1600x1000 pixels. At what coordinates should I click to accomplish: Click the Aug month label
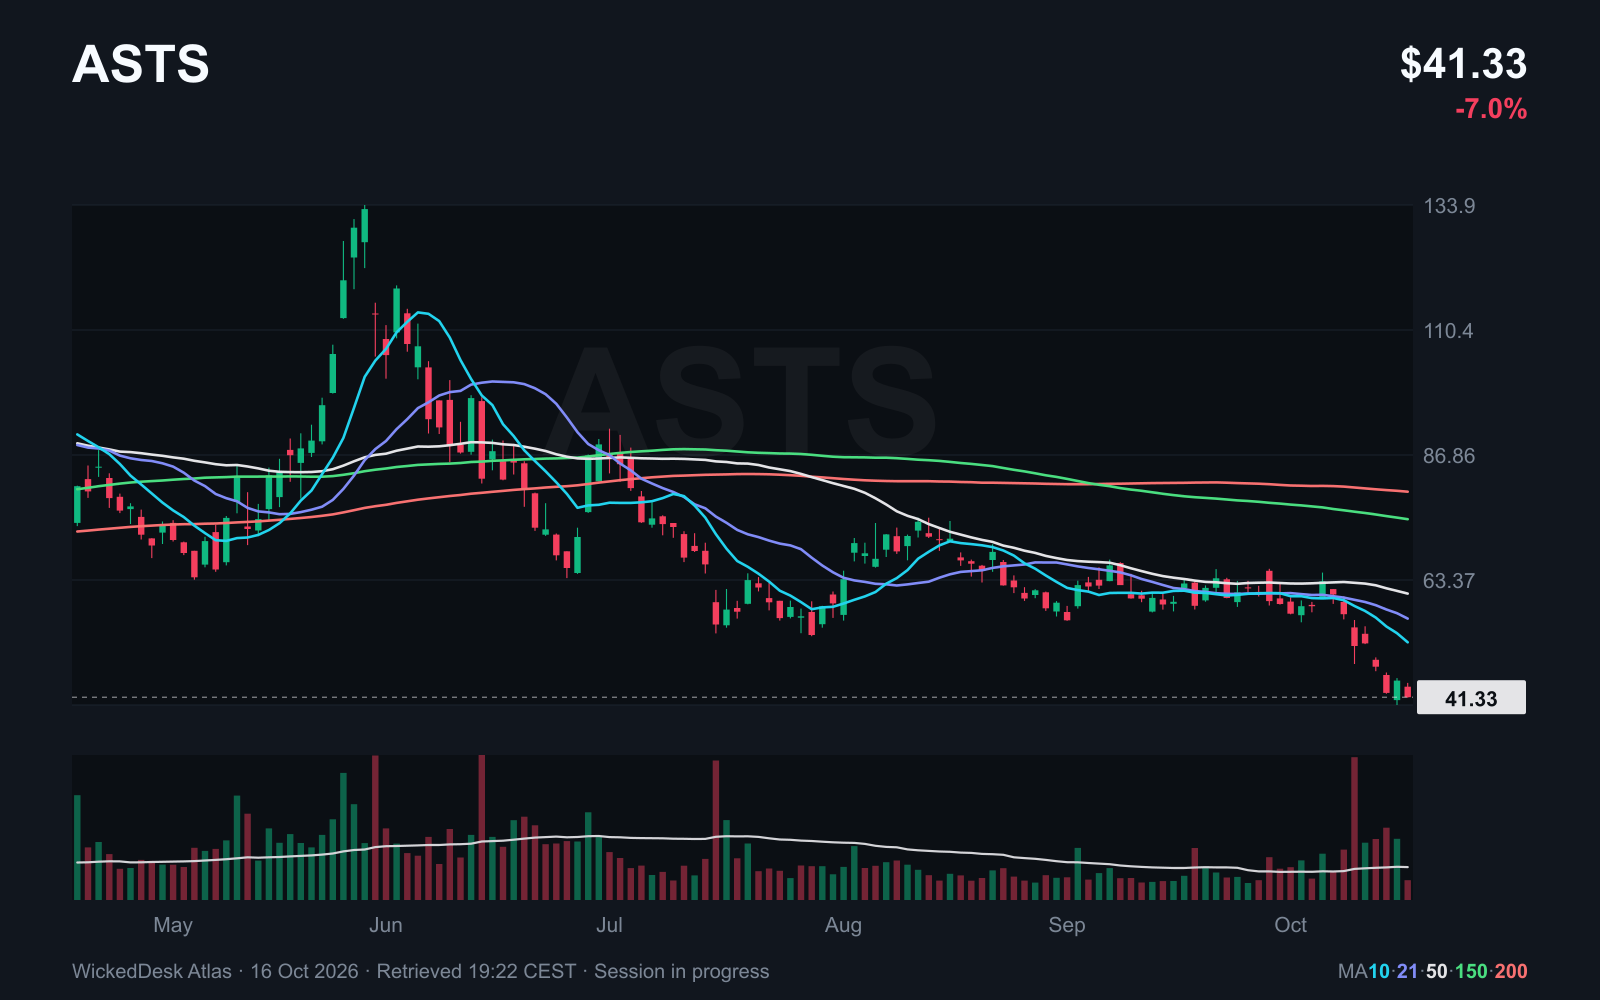[843, 925]
